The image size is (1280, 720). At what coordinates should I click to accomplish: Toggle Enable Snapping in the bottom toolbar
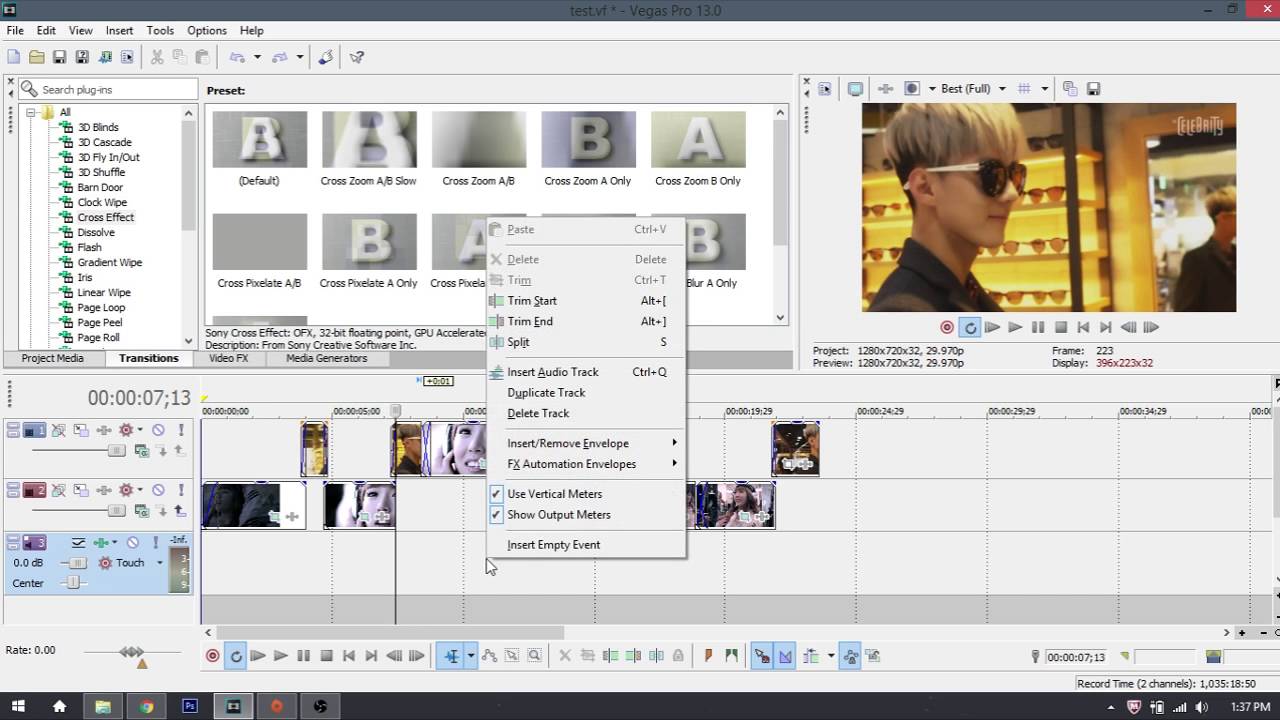click(x=762, y=656)
